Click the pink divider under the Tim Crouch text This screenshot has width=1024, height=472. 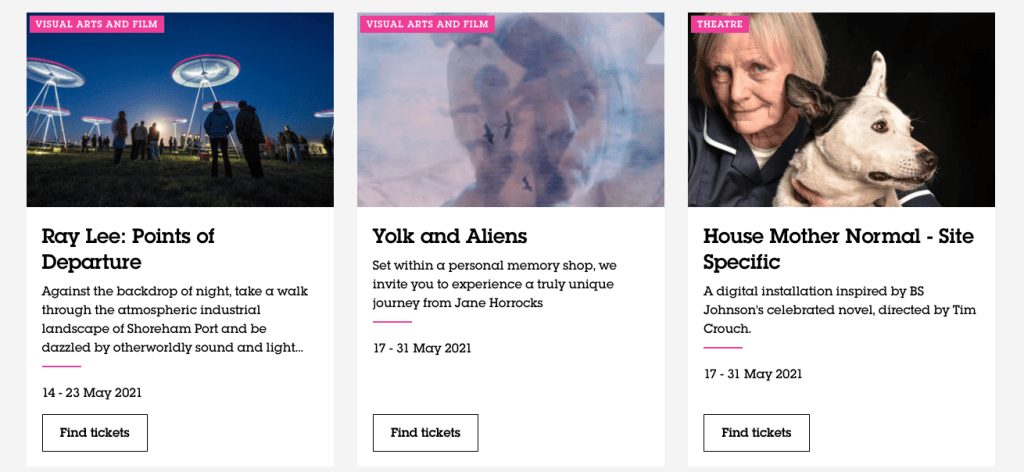(723, 348)
